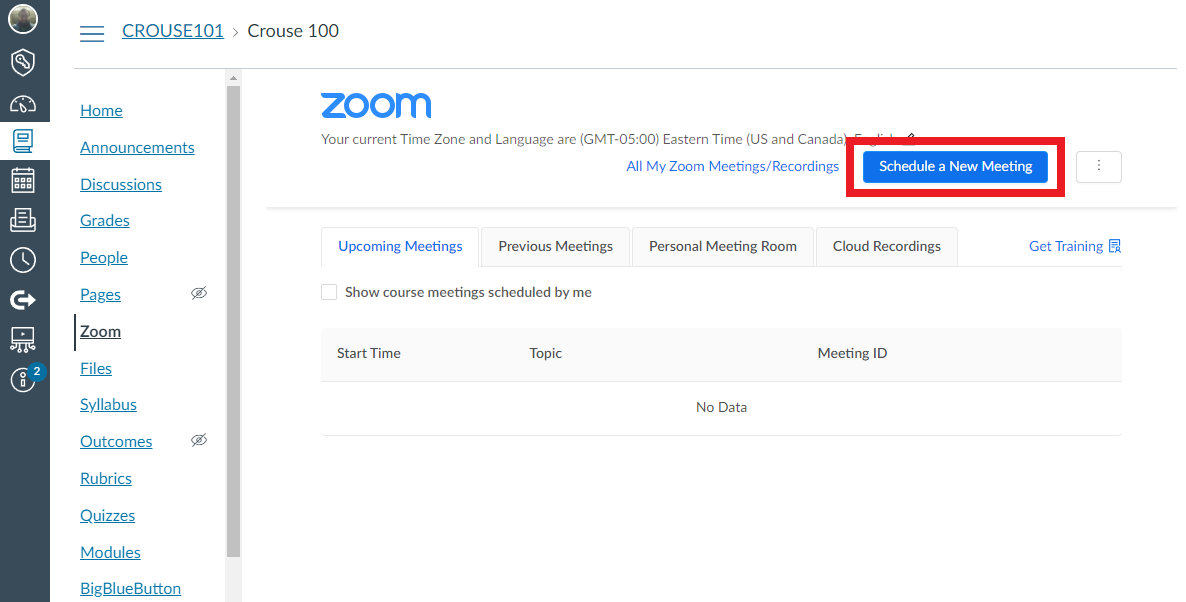Switch to the Previous Meetings tab
Screen dimensions: 1186x602
[x=555, y=247]
